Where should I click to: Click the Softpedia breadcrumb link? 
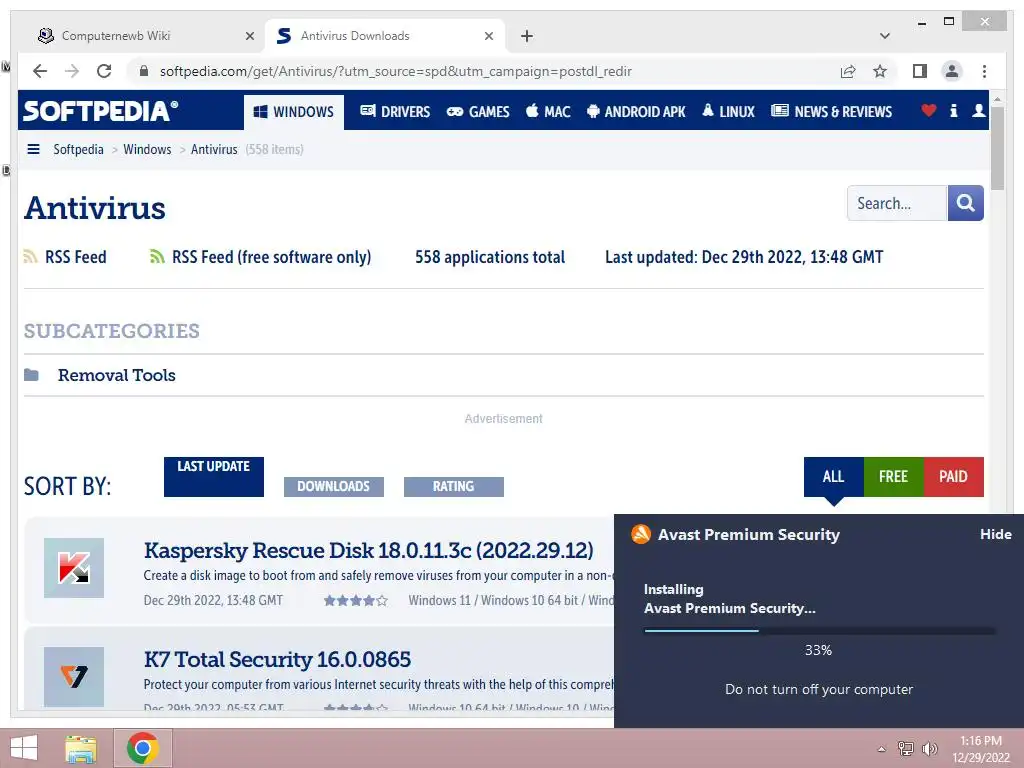[x=78, y=149]
